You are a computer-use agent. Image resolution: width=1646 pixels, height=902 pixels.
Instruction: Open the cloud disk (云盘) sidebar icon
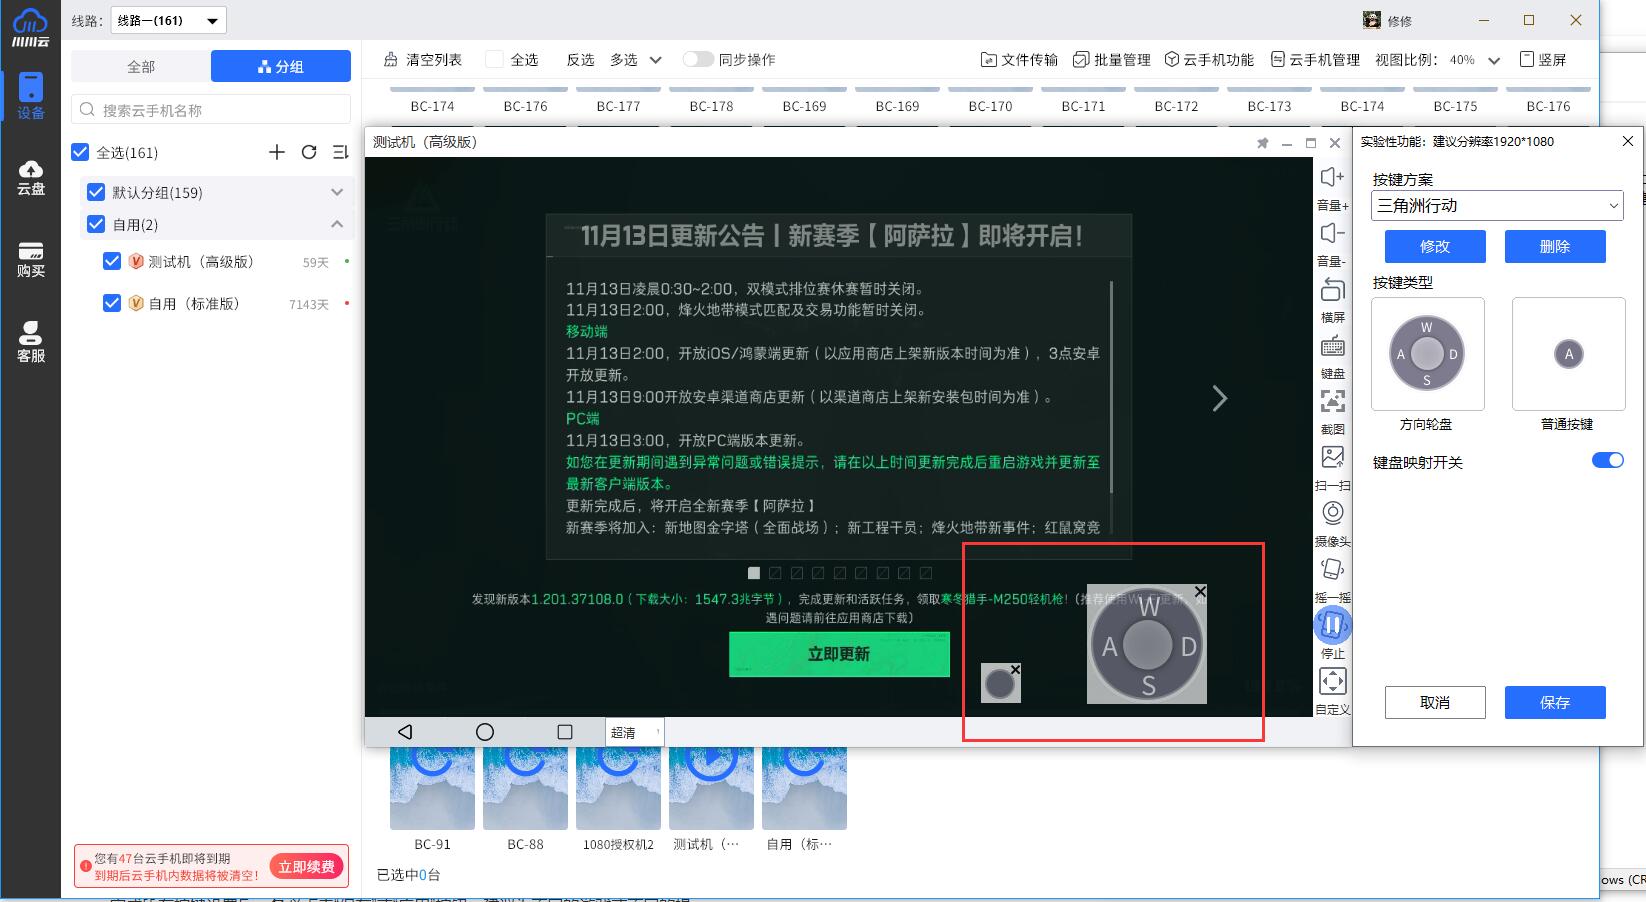(31, 176)
